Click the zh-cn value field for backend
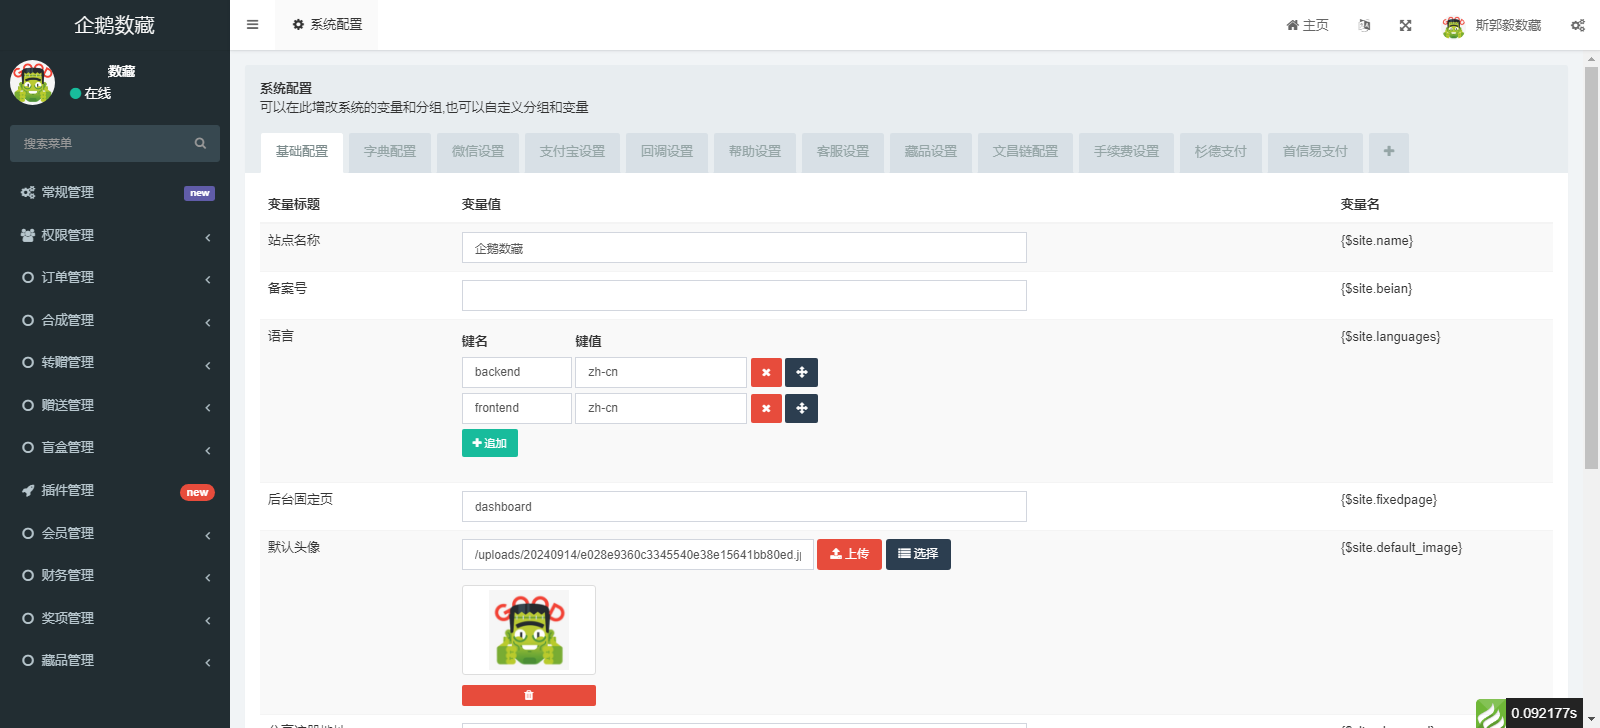This screenshot has width=1600, height=728. (661, 372)
